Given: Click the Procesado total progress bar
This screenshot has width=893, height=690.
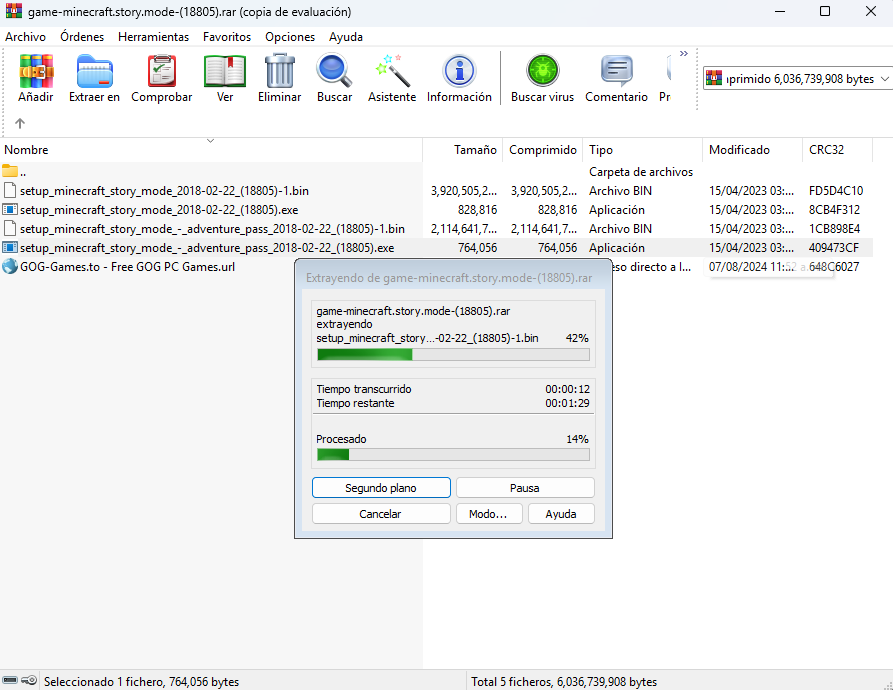Looking at the screenshot, I should click(x=453, y=454).
